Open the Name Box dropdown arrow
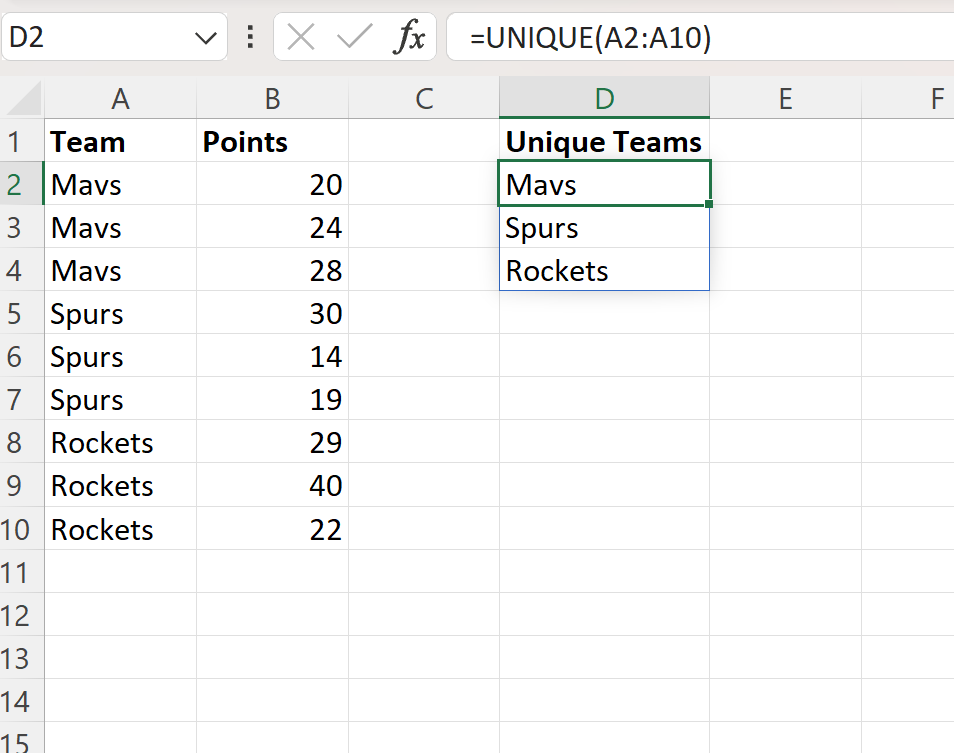Screen dimensions: 954x753 click(x=204, y=36)
